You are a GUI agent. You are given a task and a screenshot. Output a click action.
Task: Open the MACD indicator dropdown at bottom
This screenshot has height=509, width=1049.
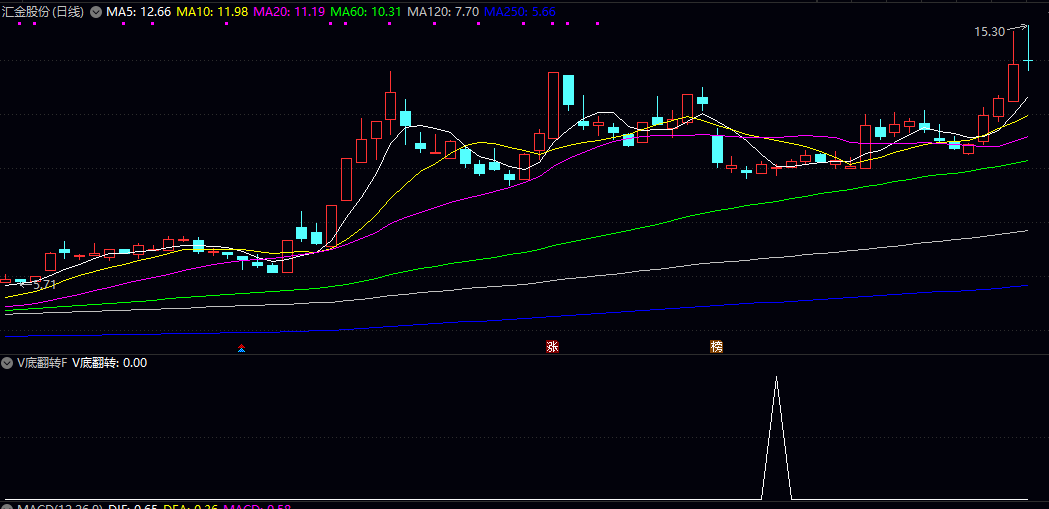7,507
